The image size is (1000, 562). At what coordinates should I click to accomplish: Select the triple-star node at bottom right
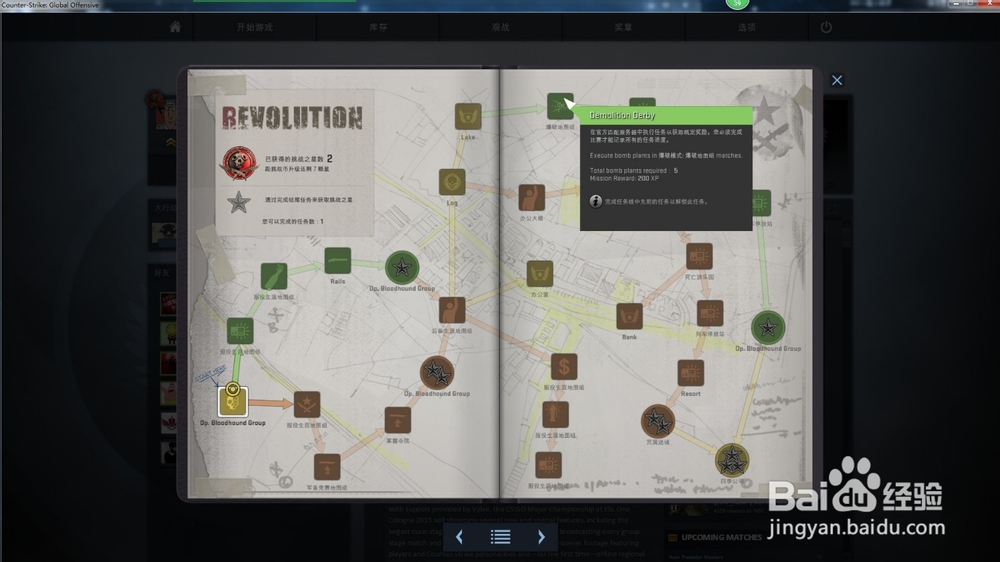click(732, 461)
